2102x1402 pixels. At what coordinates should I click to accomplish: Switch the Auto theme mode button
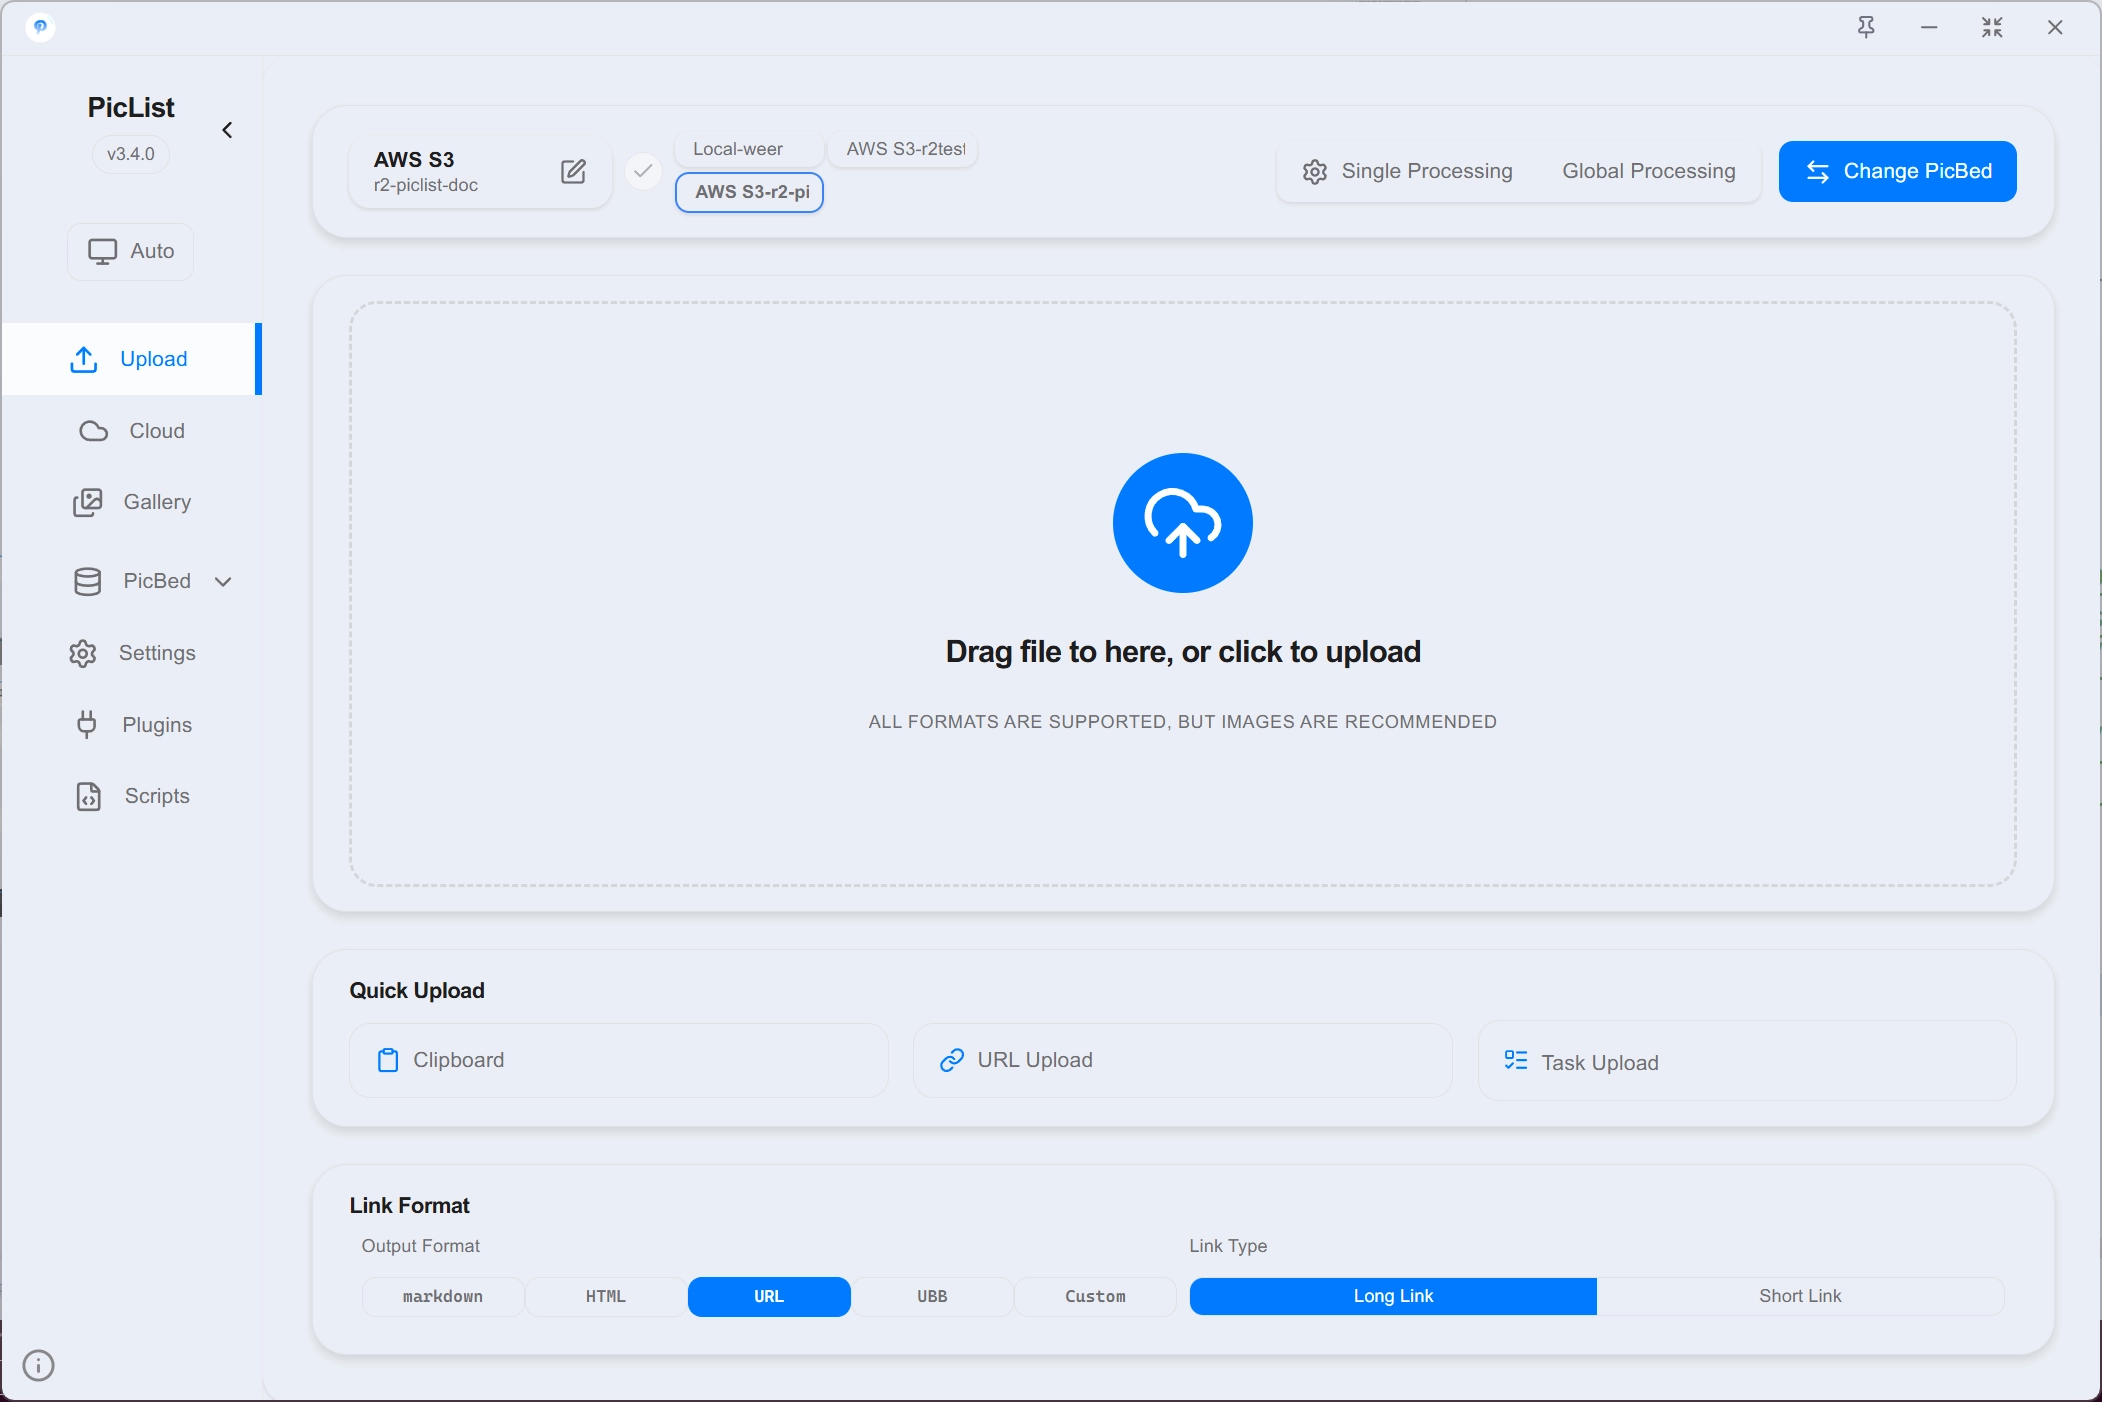(x=130, y=251)
